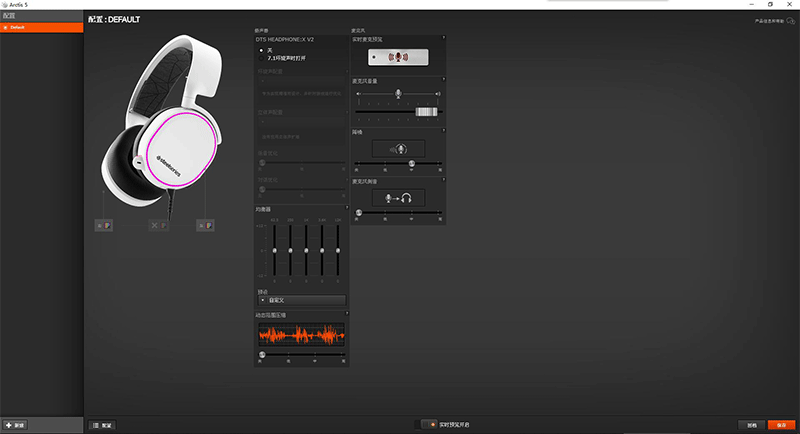The image size is (800, 434).
Task: Toggle the 实时预览开启 live preview switch
Action: pos(429,424)
